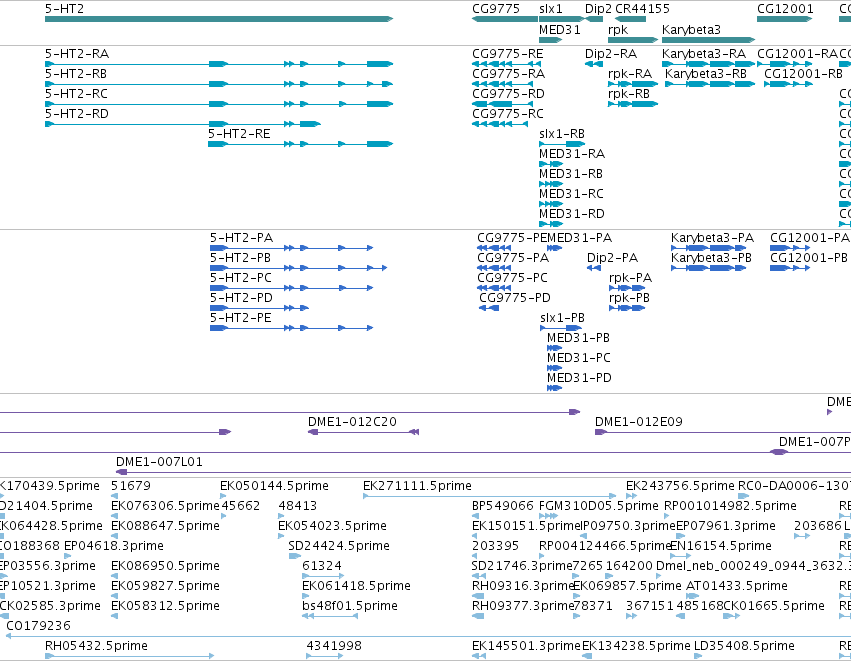Select protein CG9775-PD label
The width and height of the screenshot is (851, 661).
tap(515, 298)
